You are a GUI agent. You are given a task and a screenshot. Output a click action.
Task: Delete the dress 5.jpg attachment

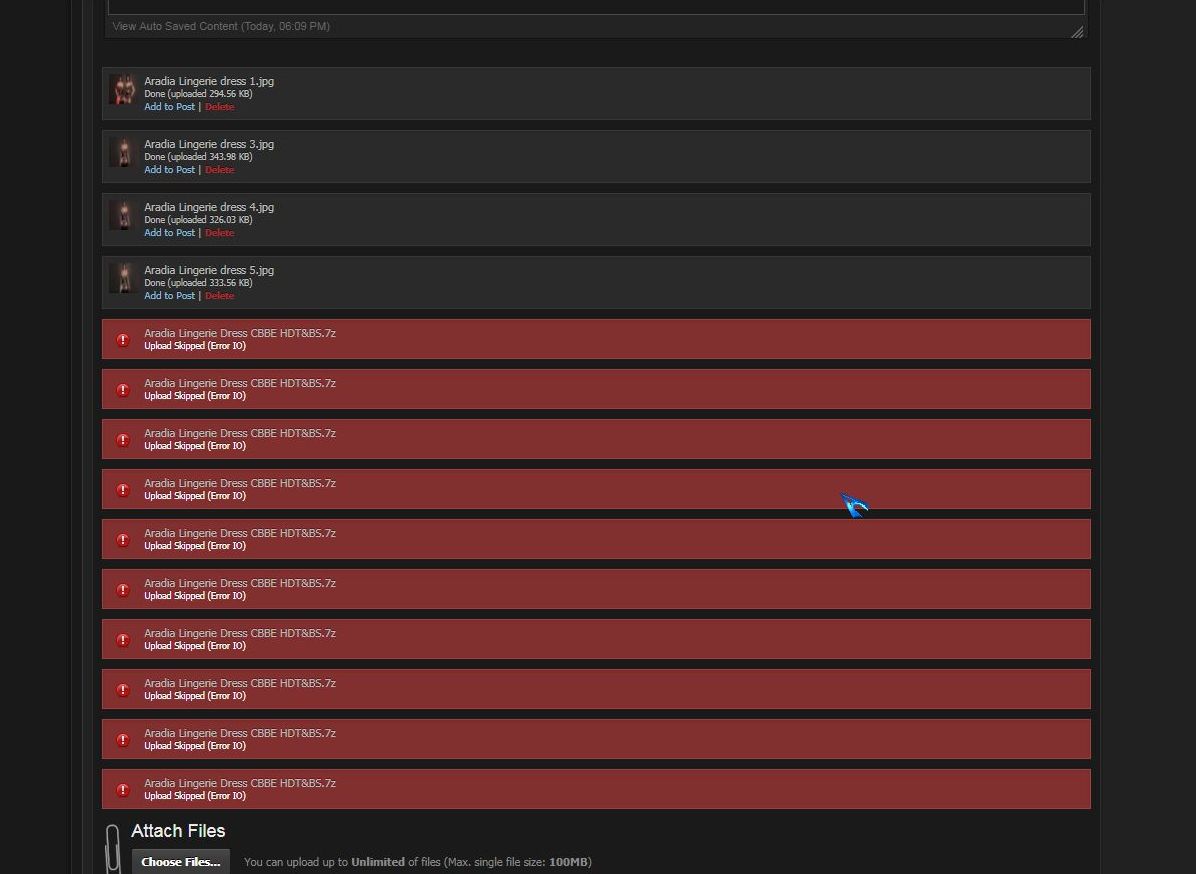point(219,296)
